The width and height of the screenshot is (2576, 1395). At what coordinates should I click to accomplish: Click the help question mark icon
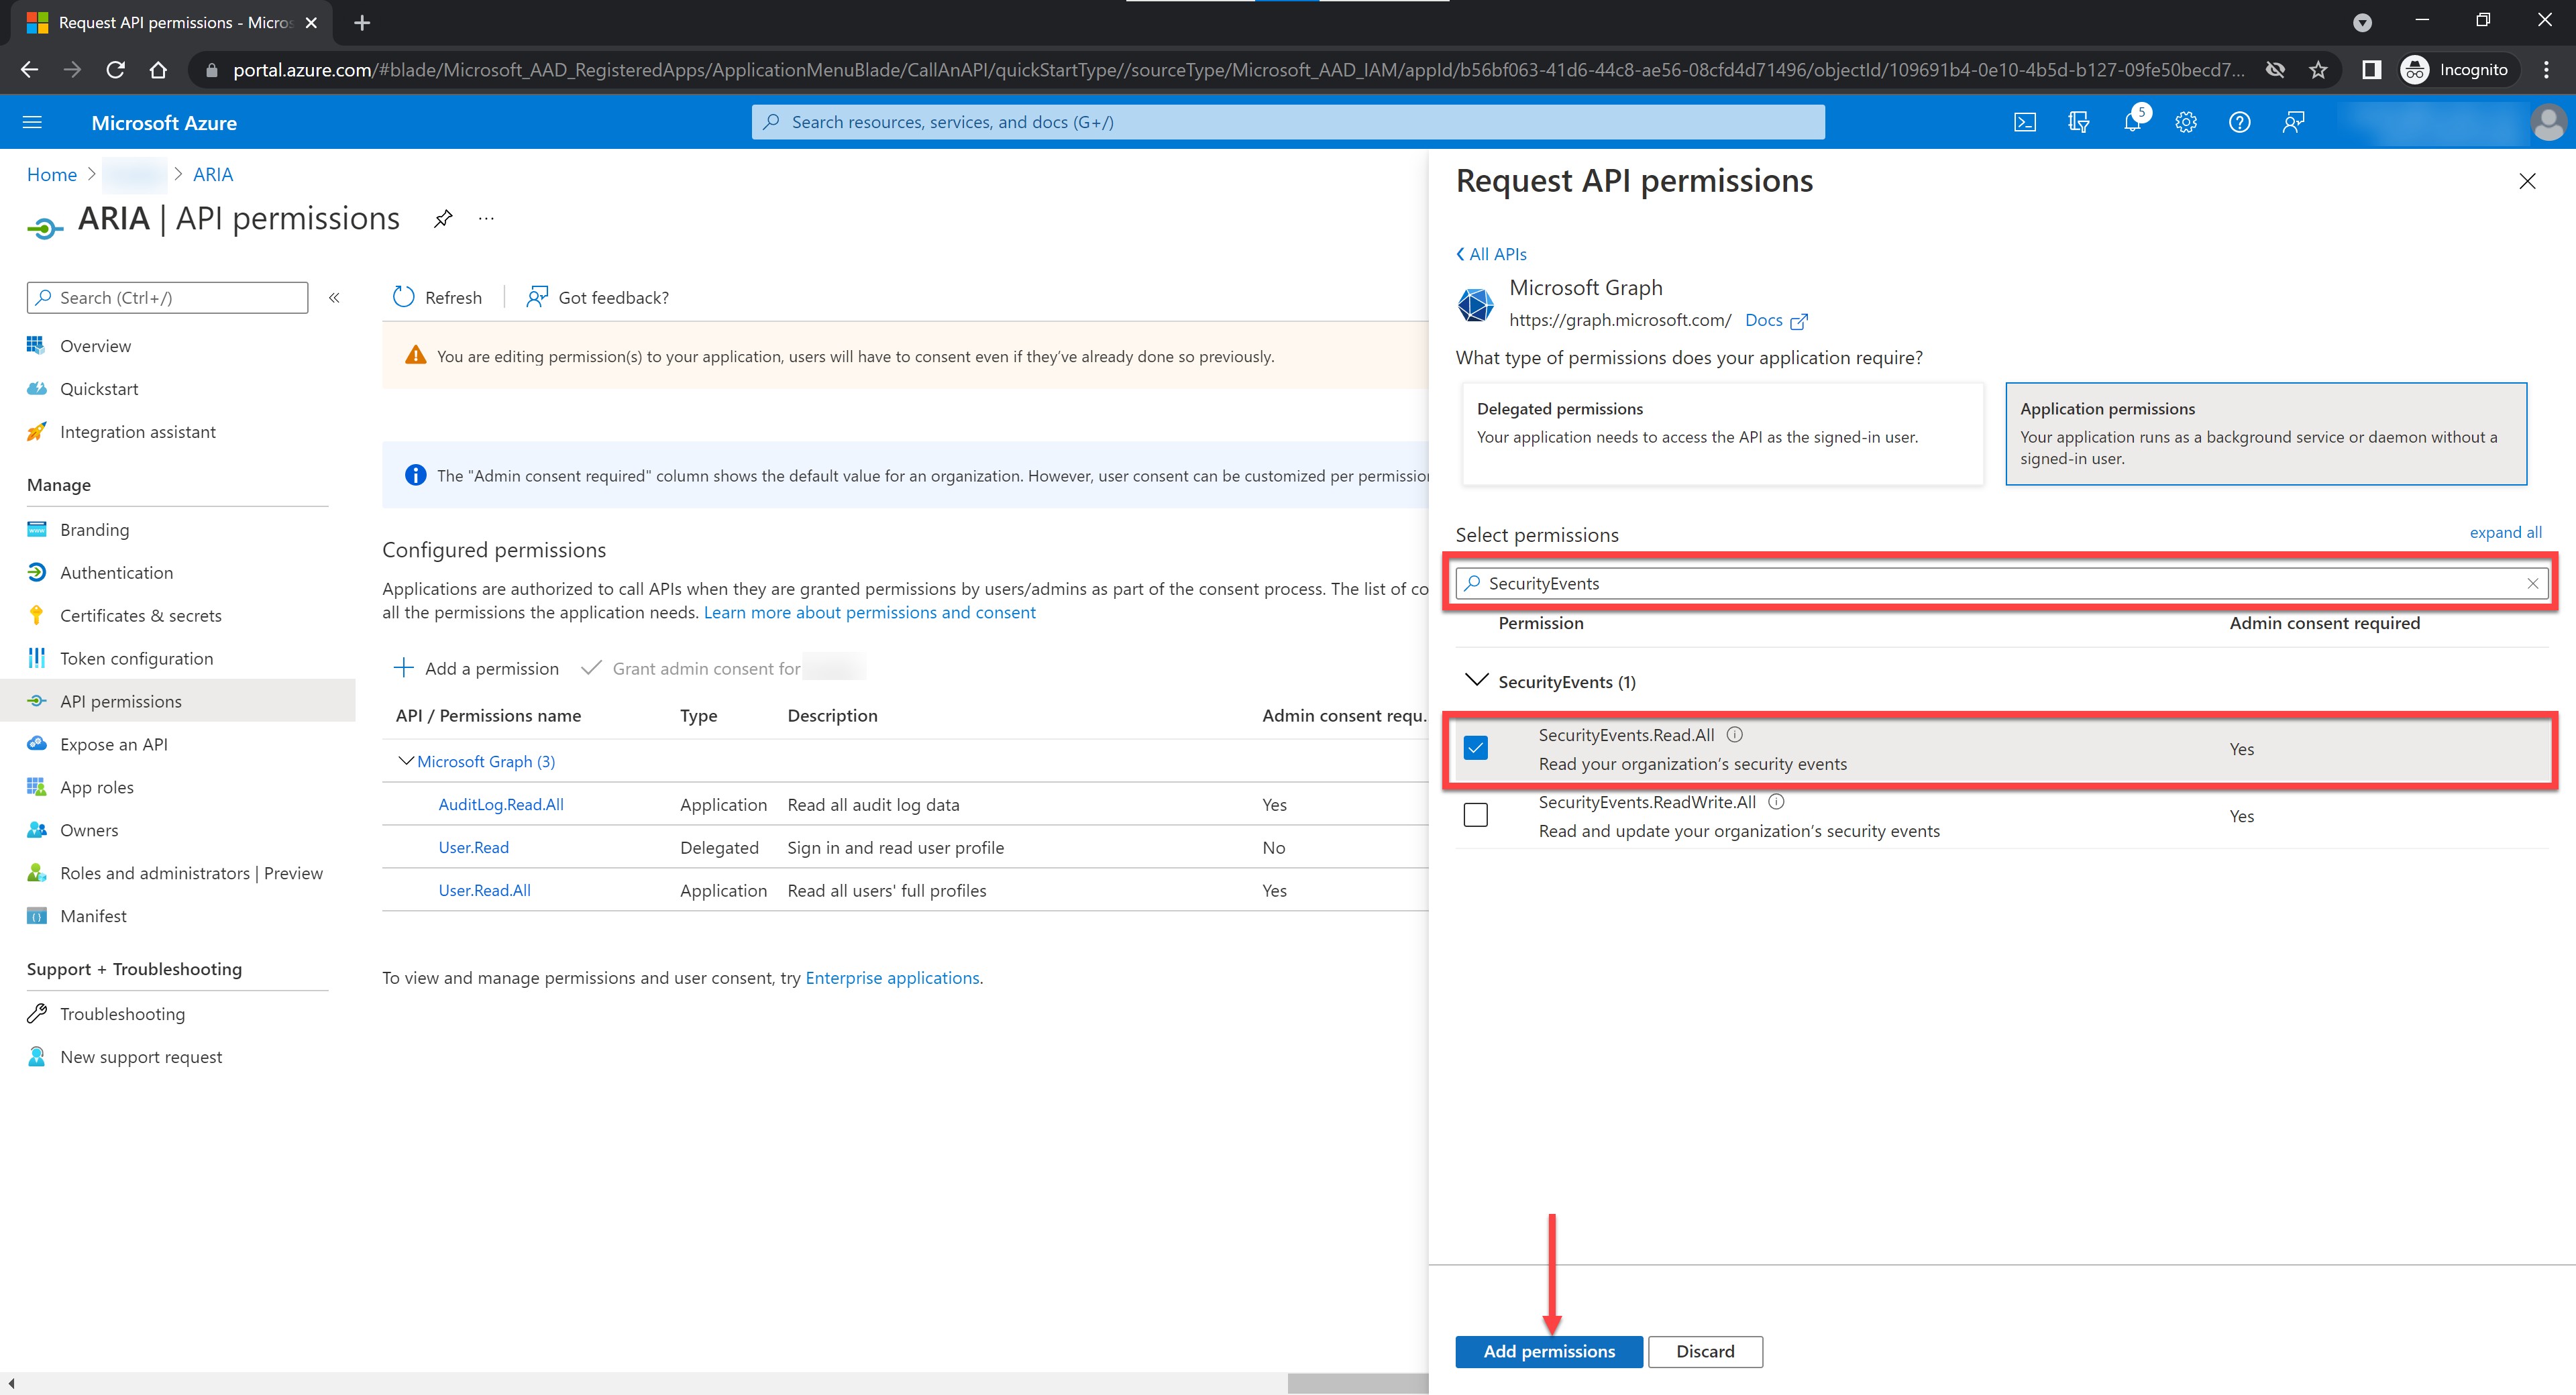(x=2240, y=122)
